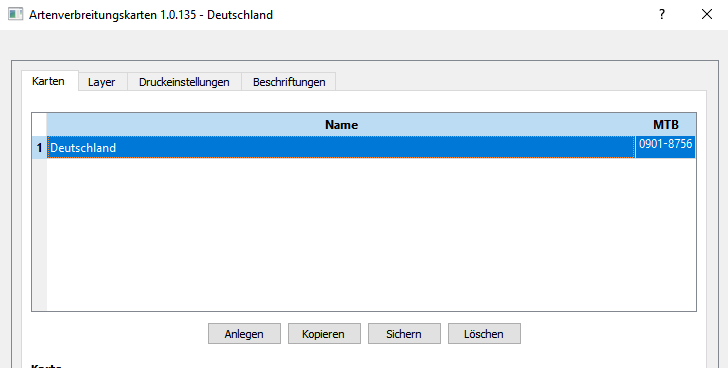The image size is (728, 368).
Task: Open the Druckeinstellungen tab
Action: [184, 82]
